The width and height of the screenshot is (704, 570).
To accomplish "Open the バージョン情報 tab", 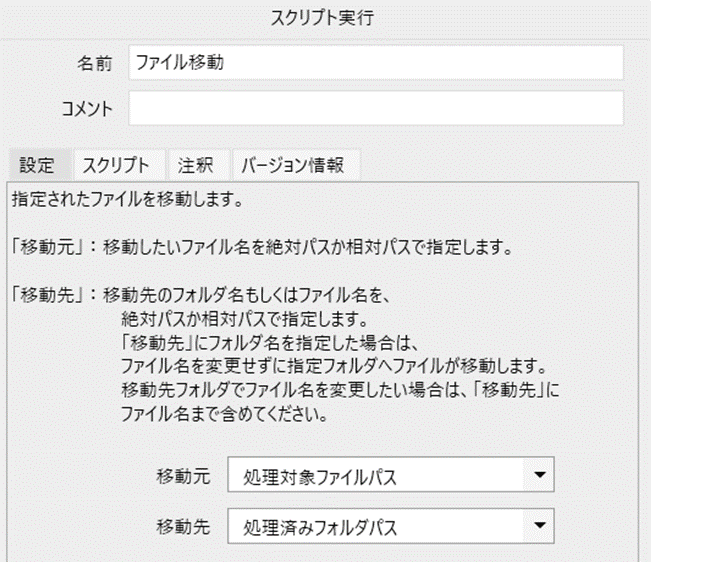I will pos(293,165).
